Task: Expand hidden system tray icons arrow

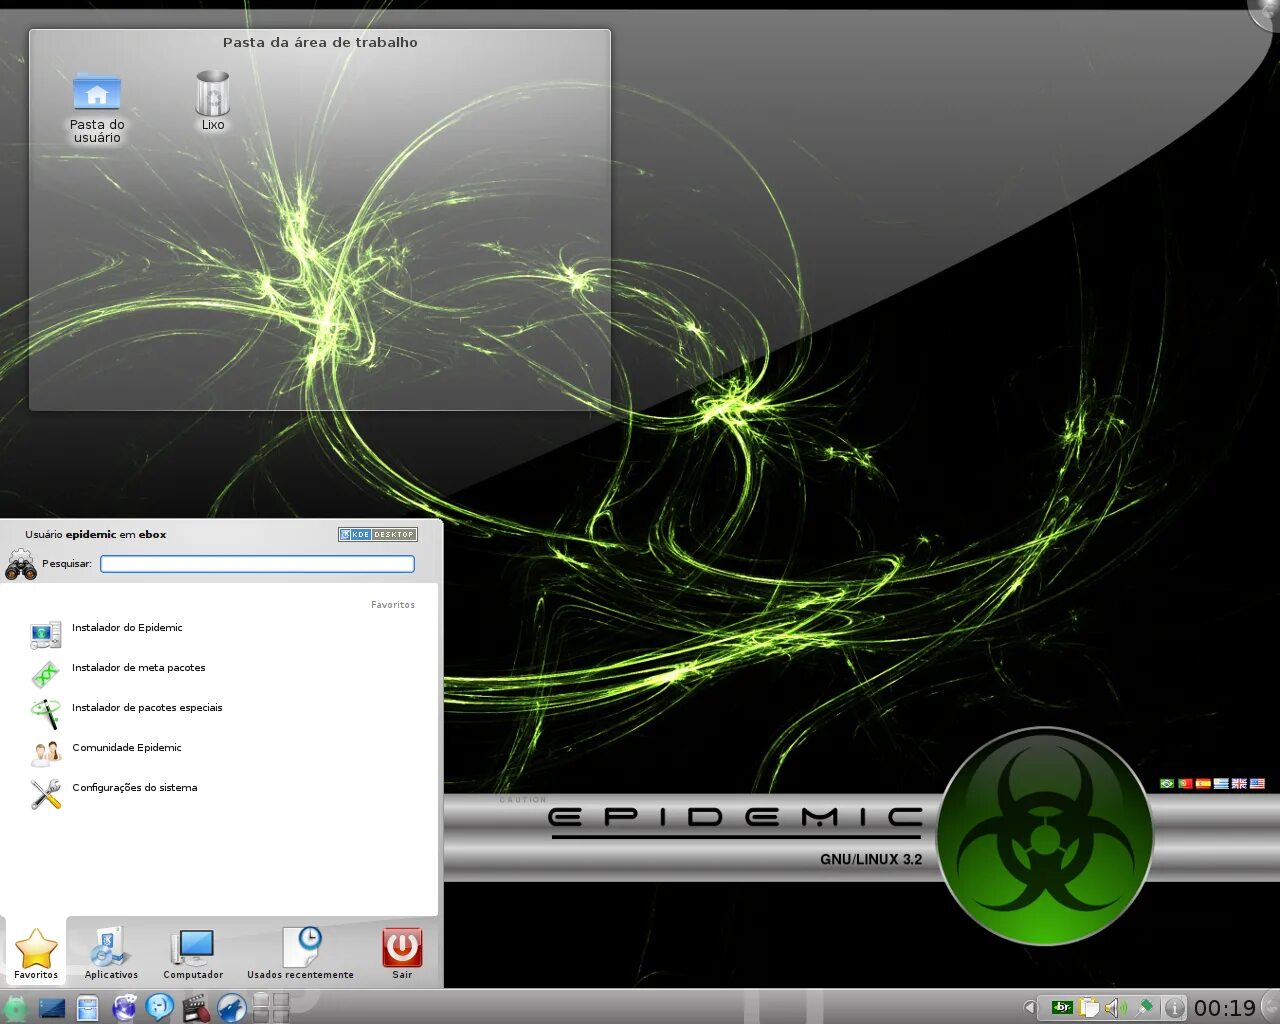Action: coord(1029,1008)
